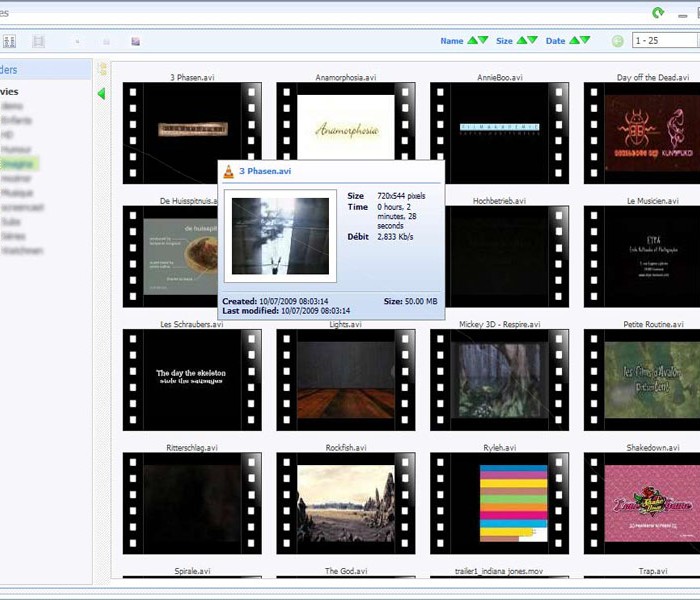Sort by Size descending arrow
The image size is (700, 600).
532,40
